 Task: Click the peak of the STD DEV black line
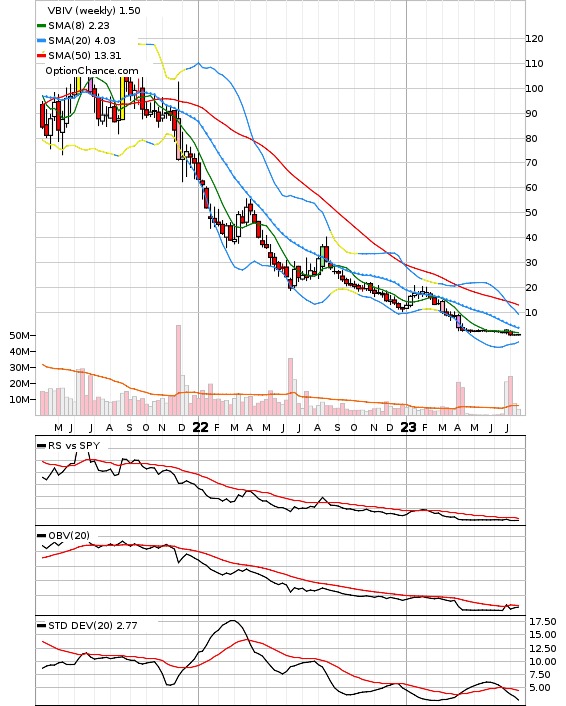233,621
